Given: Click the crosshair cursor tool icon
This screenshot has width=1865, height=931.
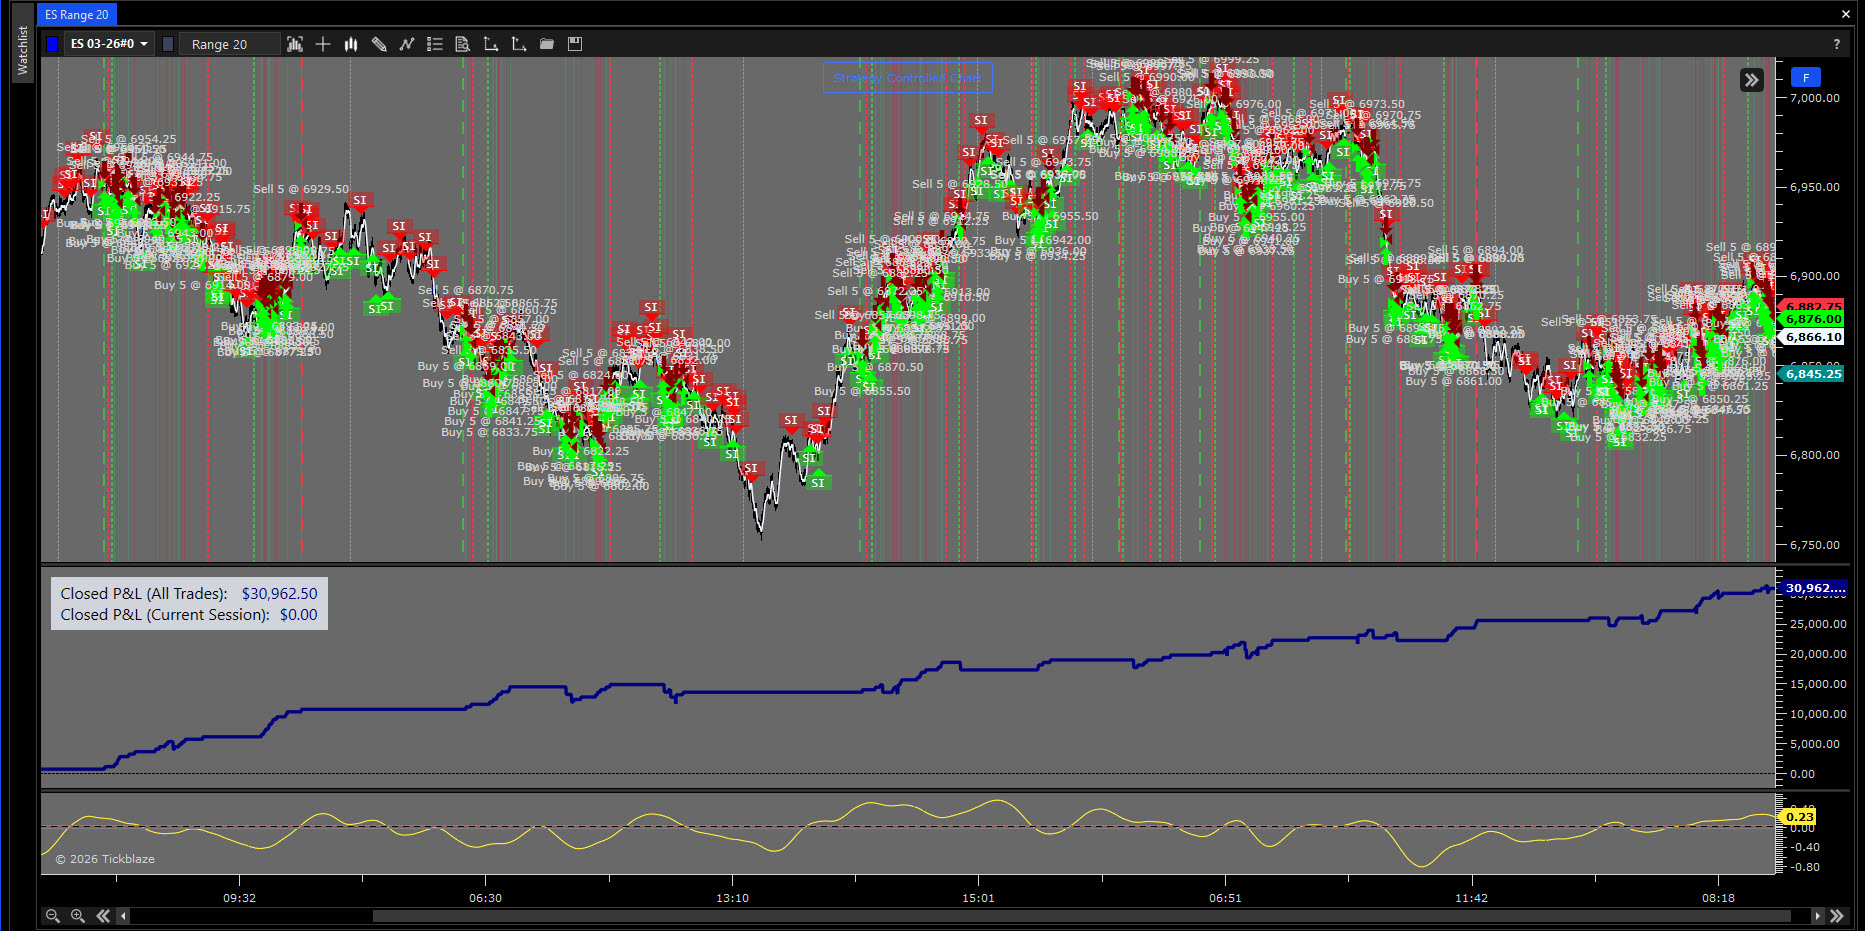Looking at the screenshot, I should click(323, 44).
